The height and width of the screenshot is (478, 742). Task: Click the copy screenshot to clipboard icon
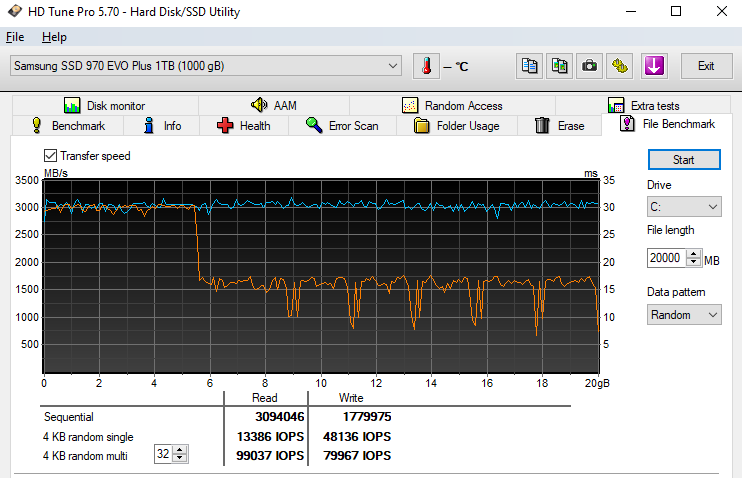(x=559, y=66)
